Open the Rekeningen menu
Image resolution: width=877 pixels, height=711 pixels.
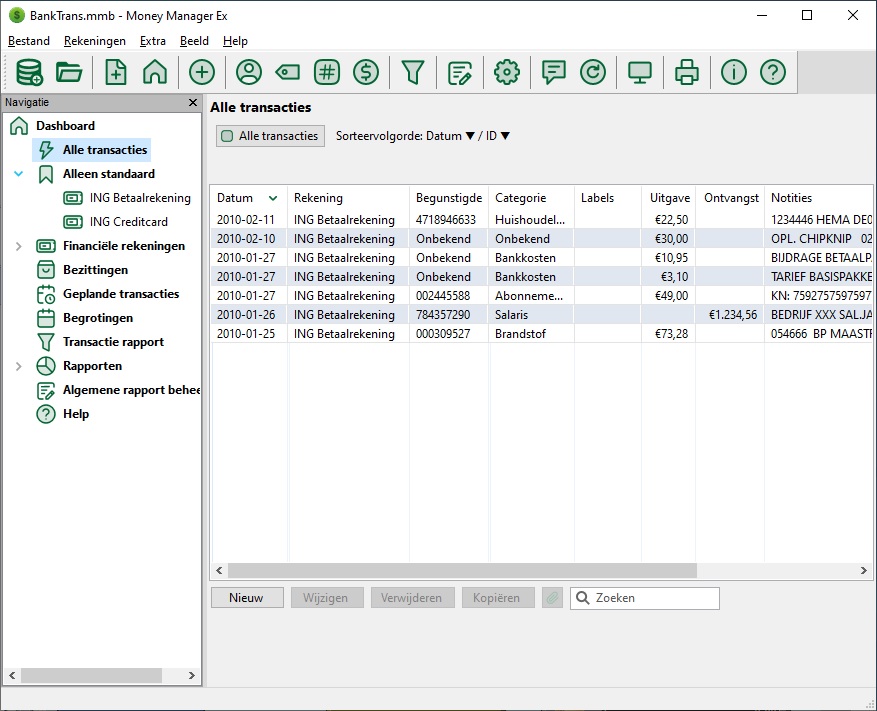pyautogui.click(x=94, y=41)
